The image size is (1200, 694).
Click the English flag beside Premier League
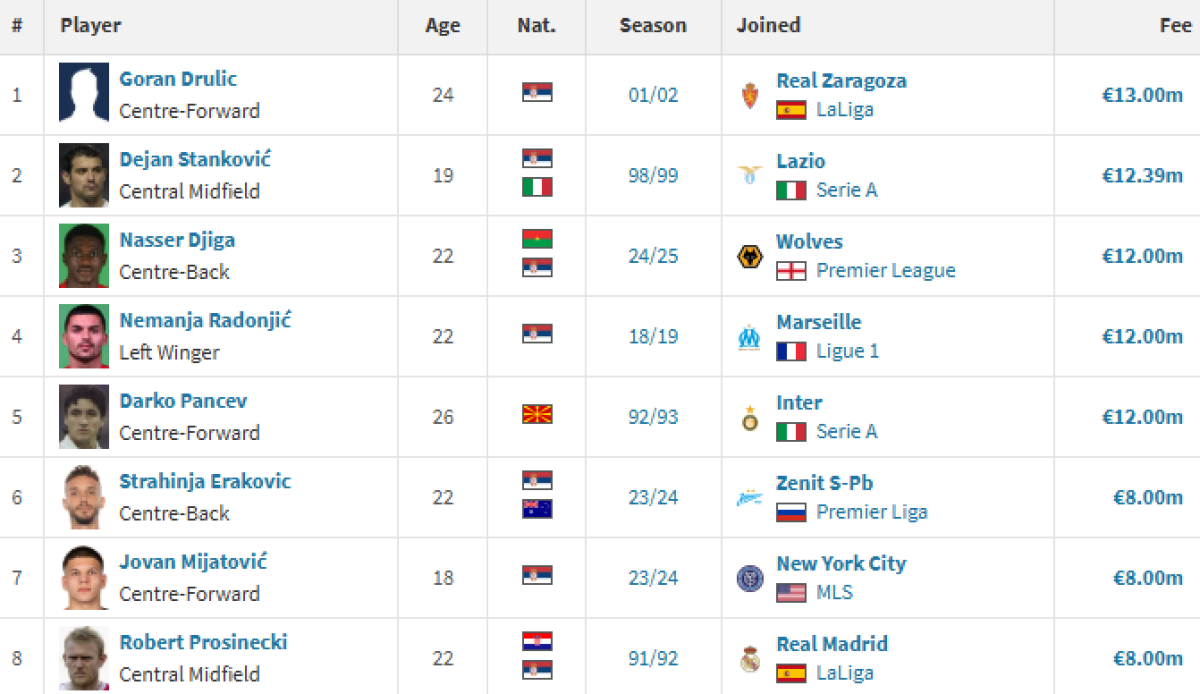pos(791,271)
